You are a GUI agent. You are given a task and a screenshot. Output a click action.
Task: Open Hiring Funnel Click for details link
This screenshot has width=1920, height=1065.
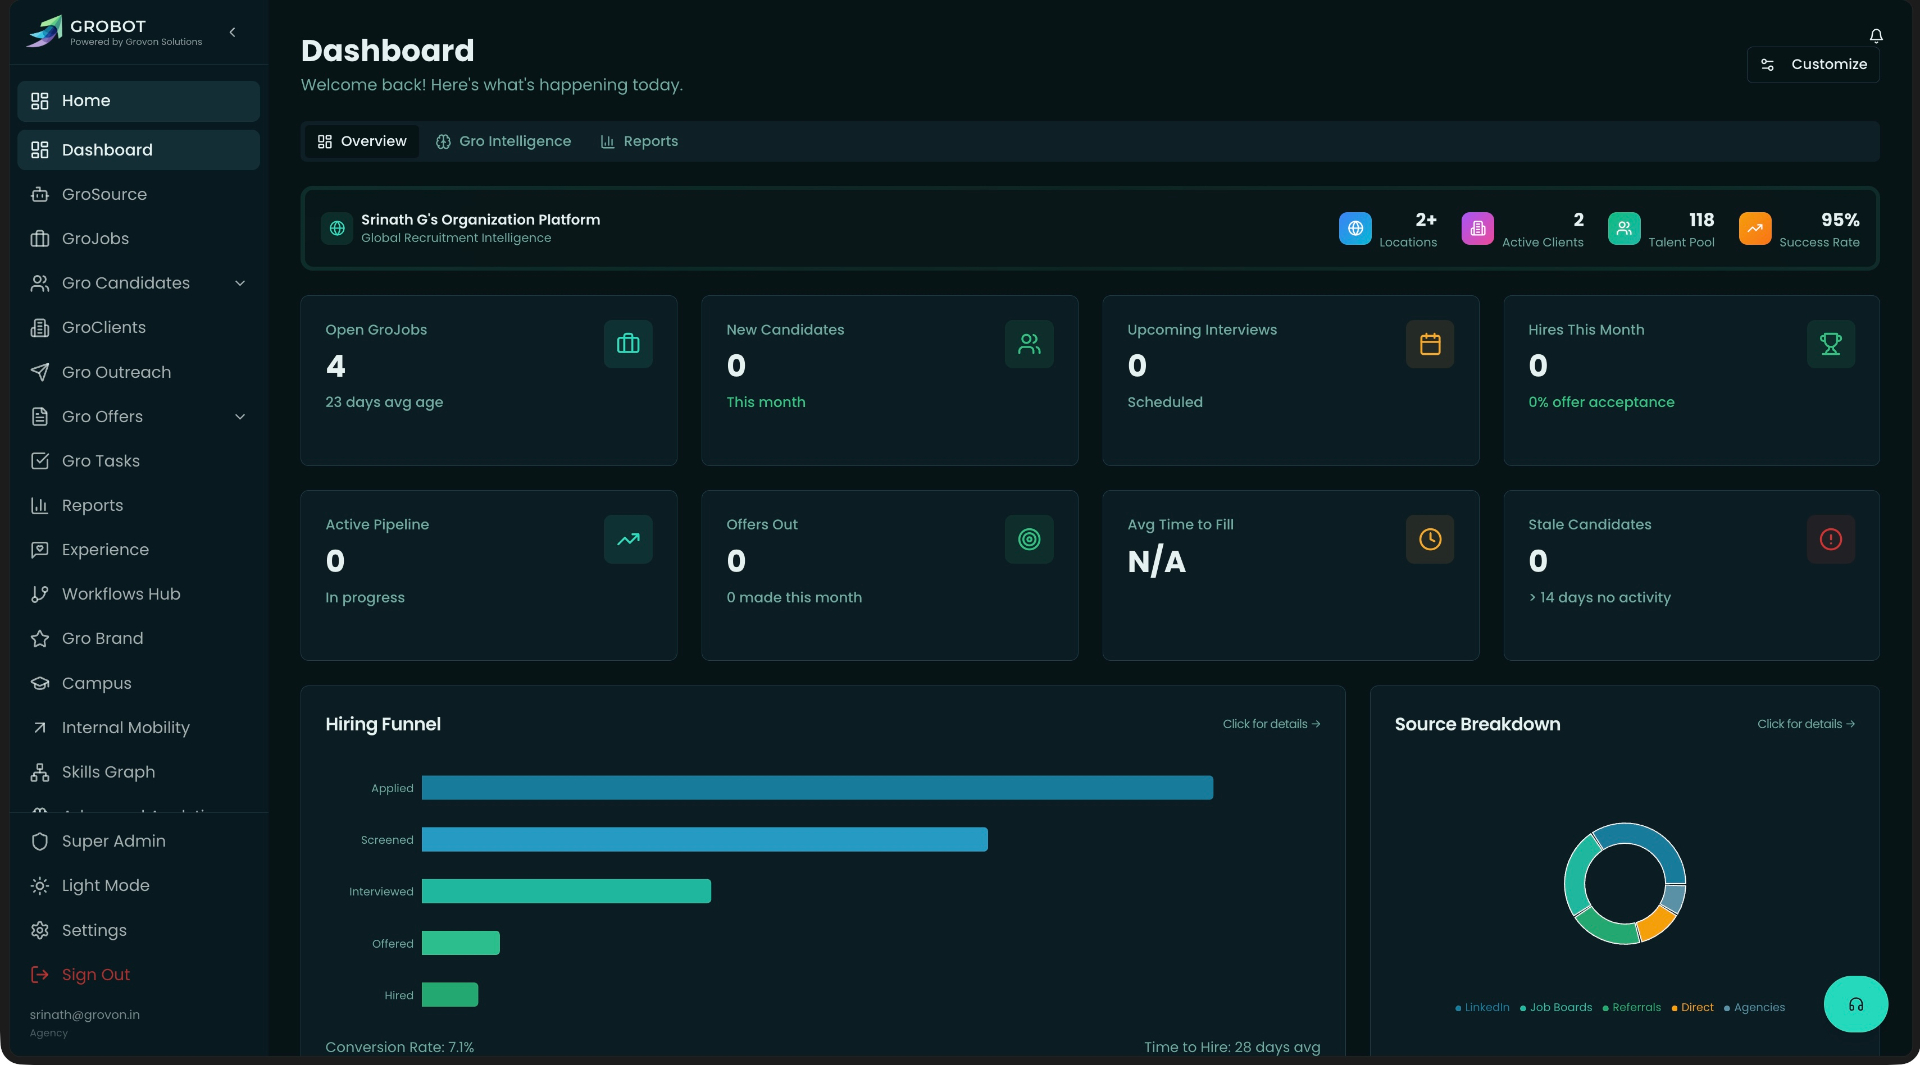(x=1271, y=724)
